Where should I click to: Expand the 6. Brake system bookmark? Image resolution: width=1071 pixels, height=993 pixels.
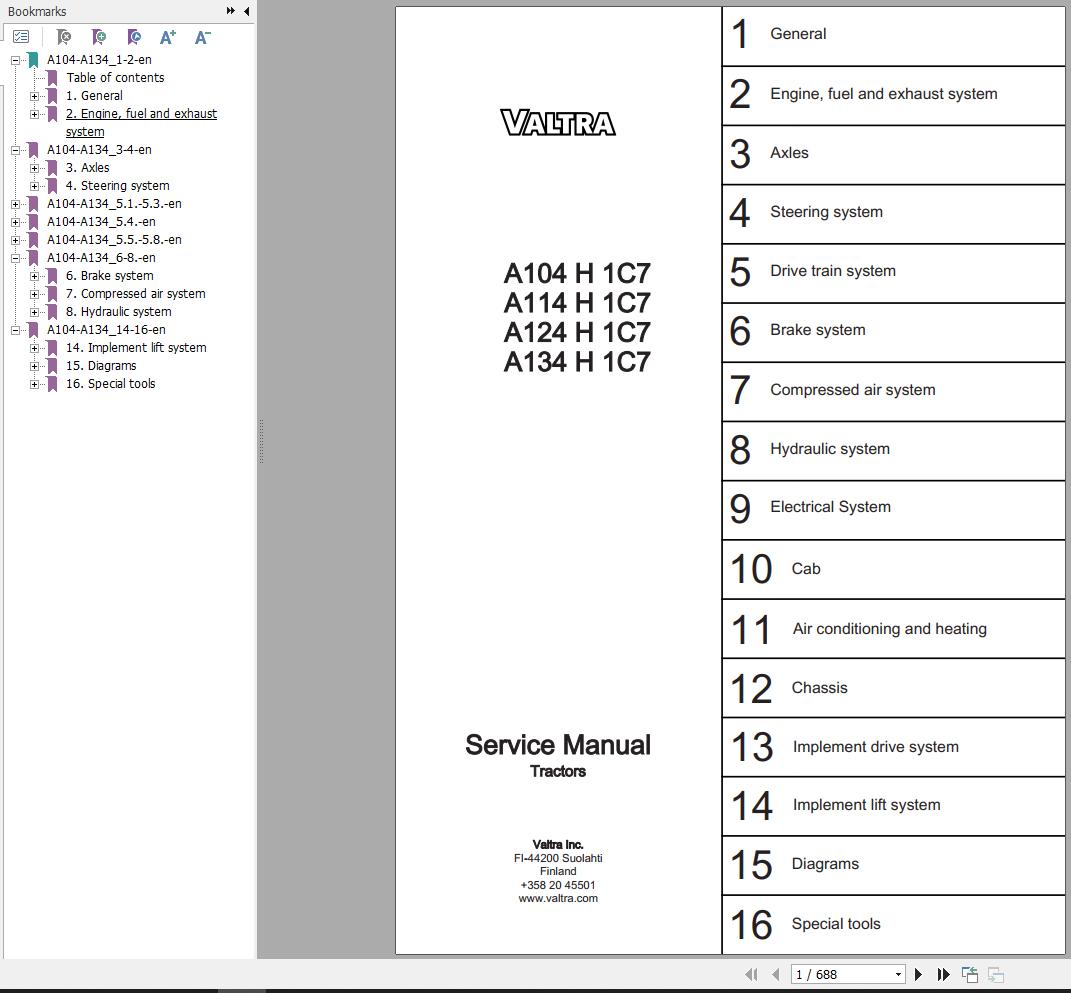pos(34,276)
